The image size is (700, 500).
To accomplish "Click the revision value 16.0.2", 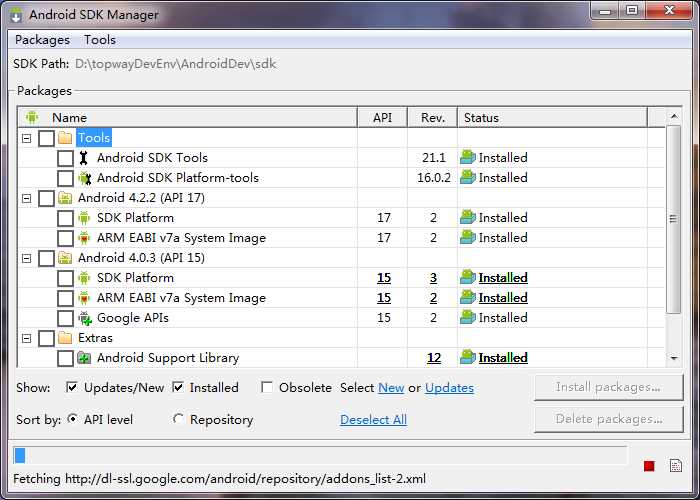I will pos(434,178).
